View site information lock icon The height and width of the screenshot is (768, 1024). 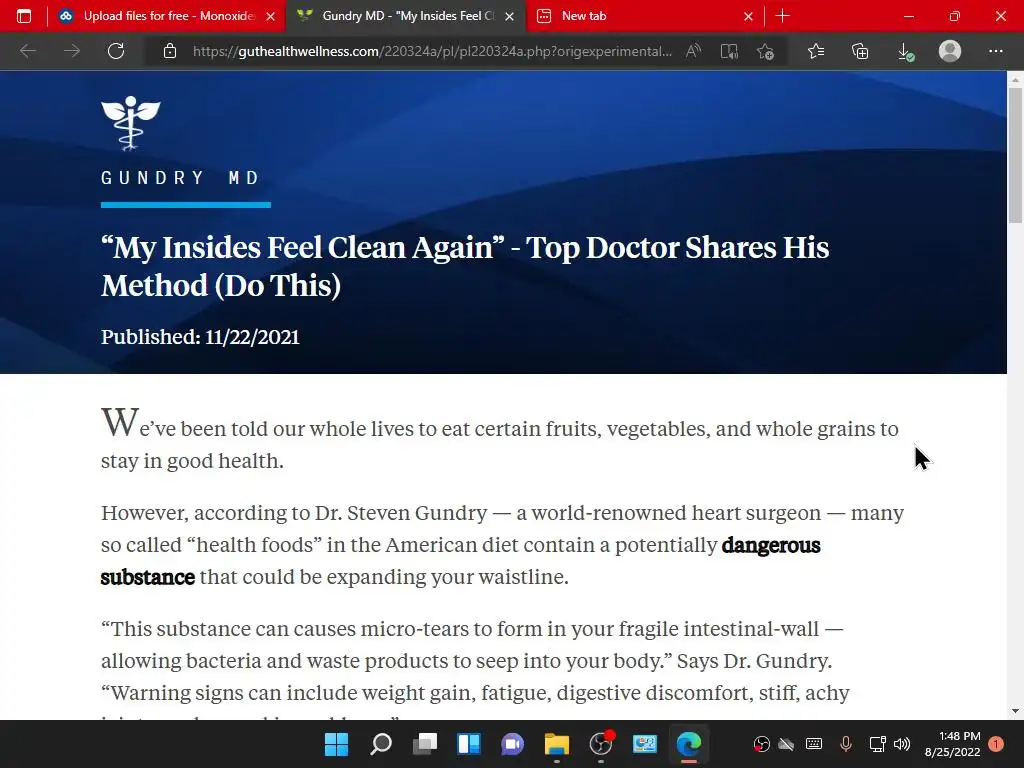click(170, 51)
